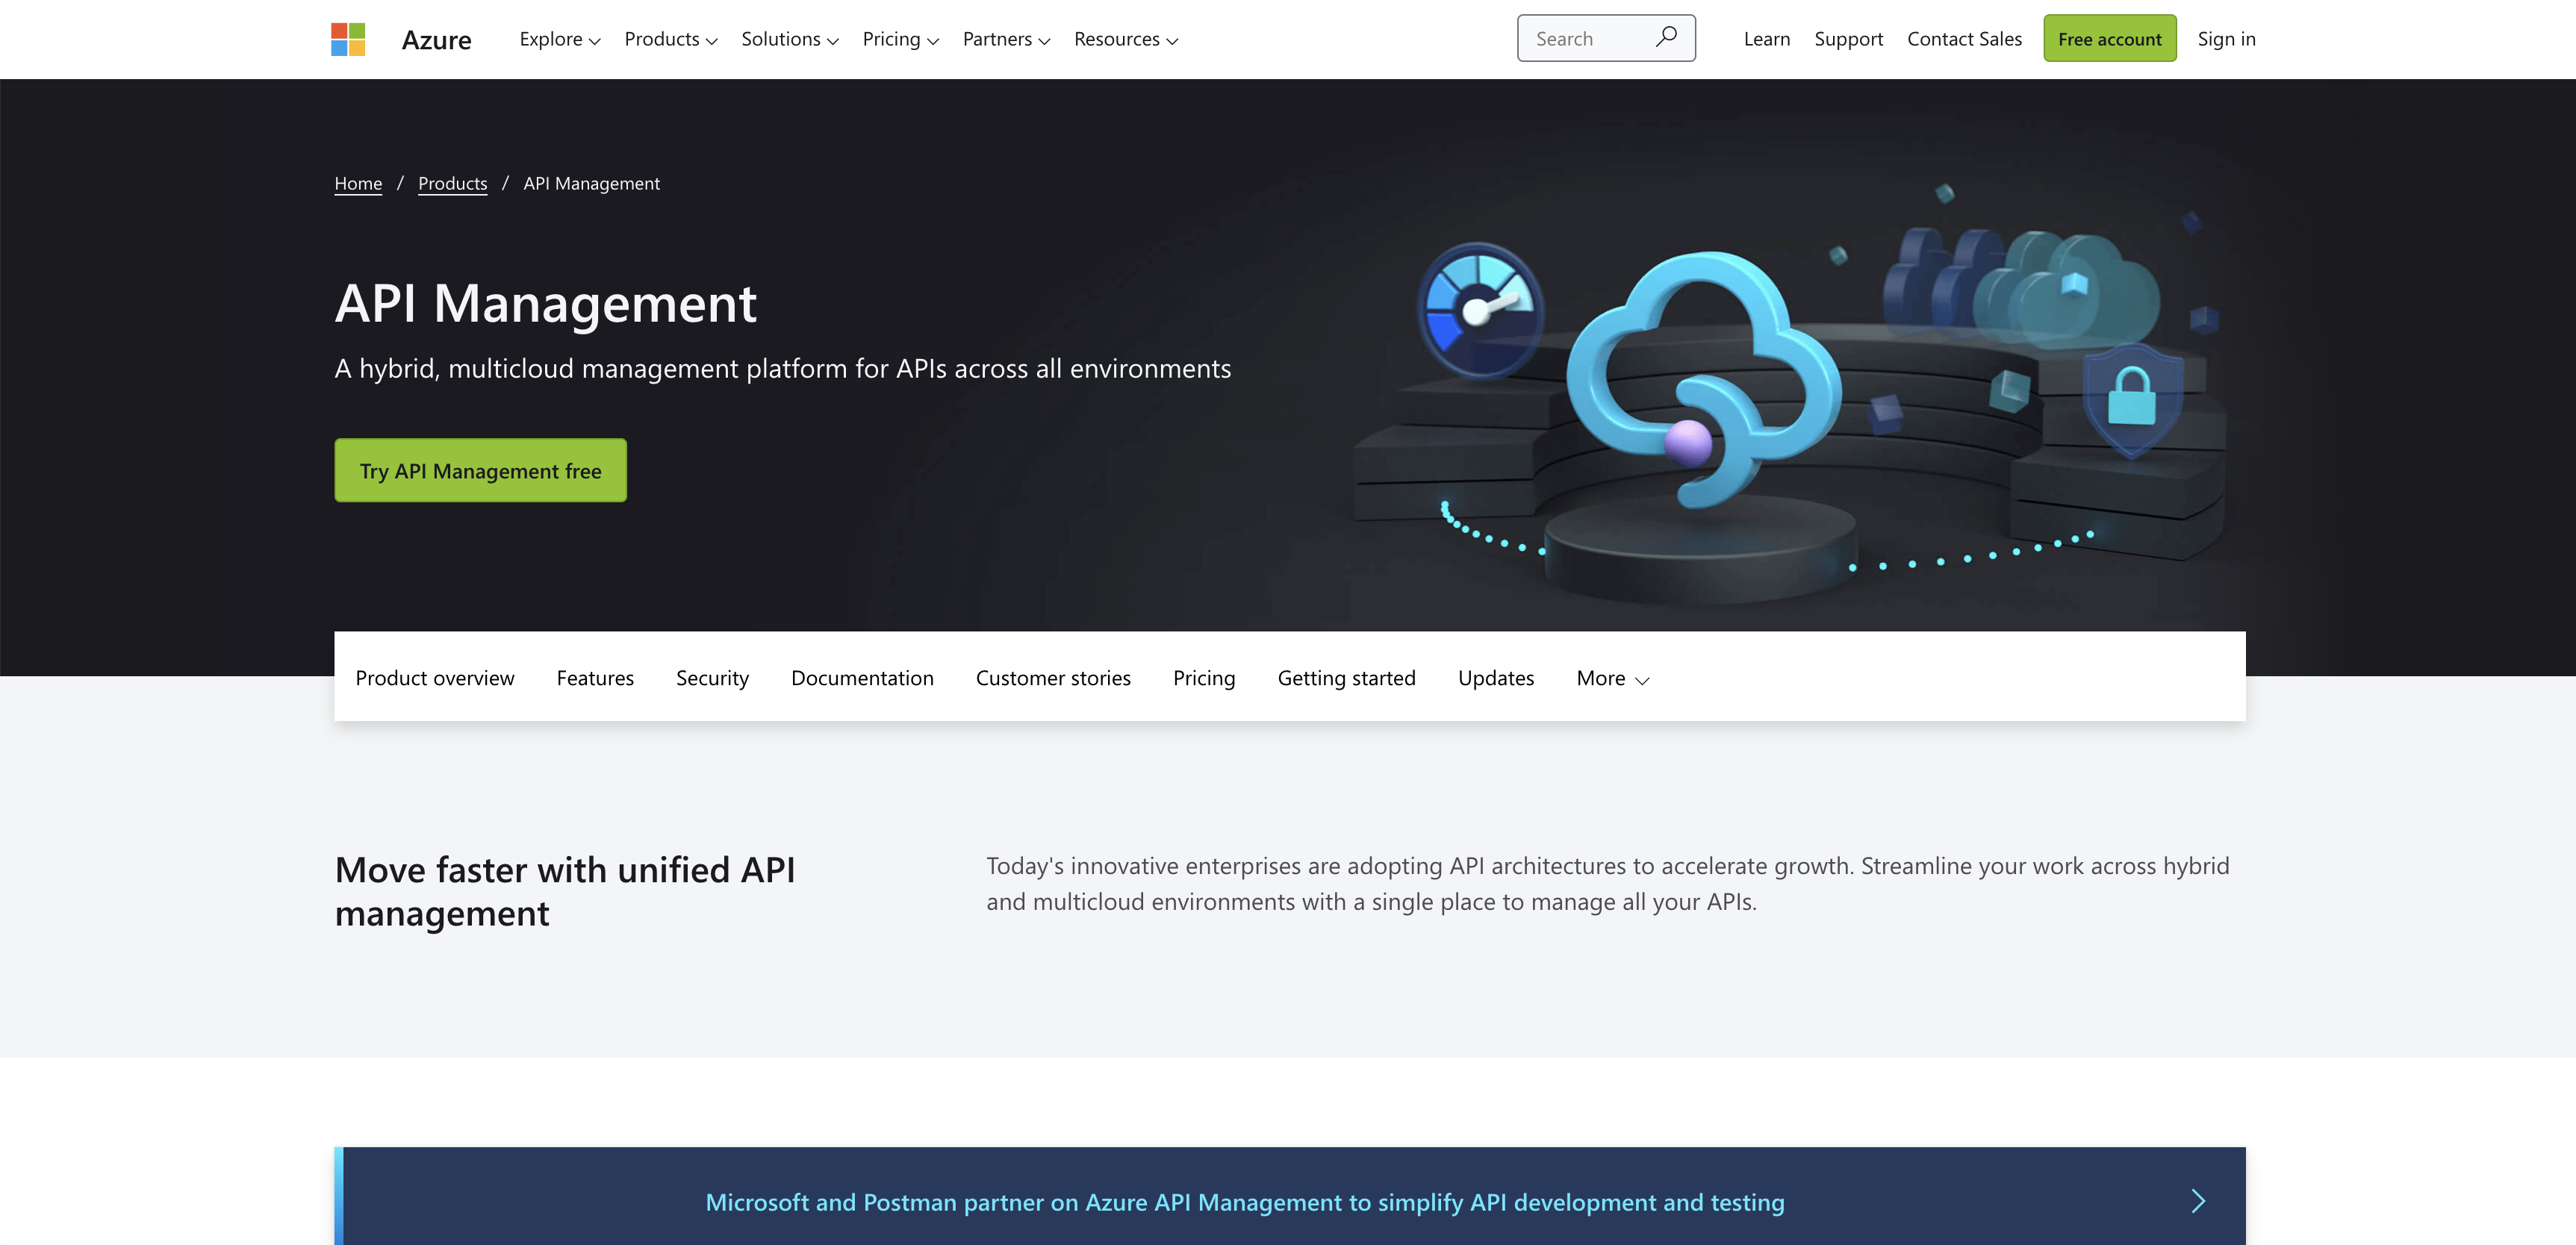This screenshot has width=2576, height=1245.
Task: Click into the Search input field
Action: (1585, 39)
